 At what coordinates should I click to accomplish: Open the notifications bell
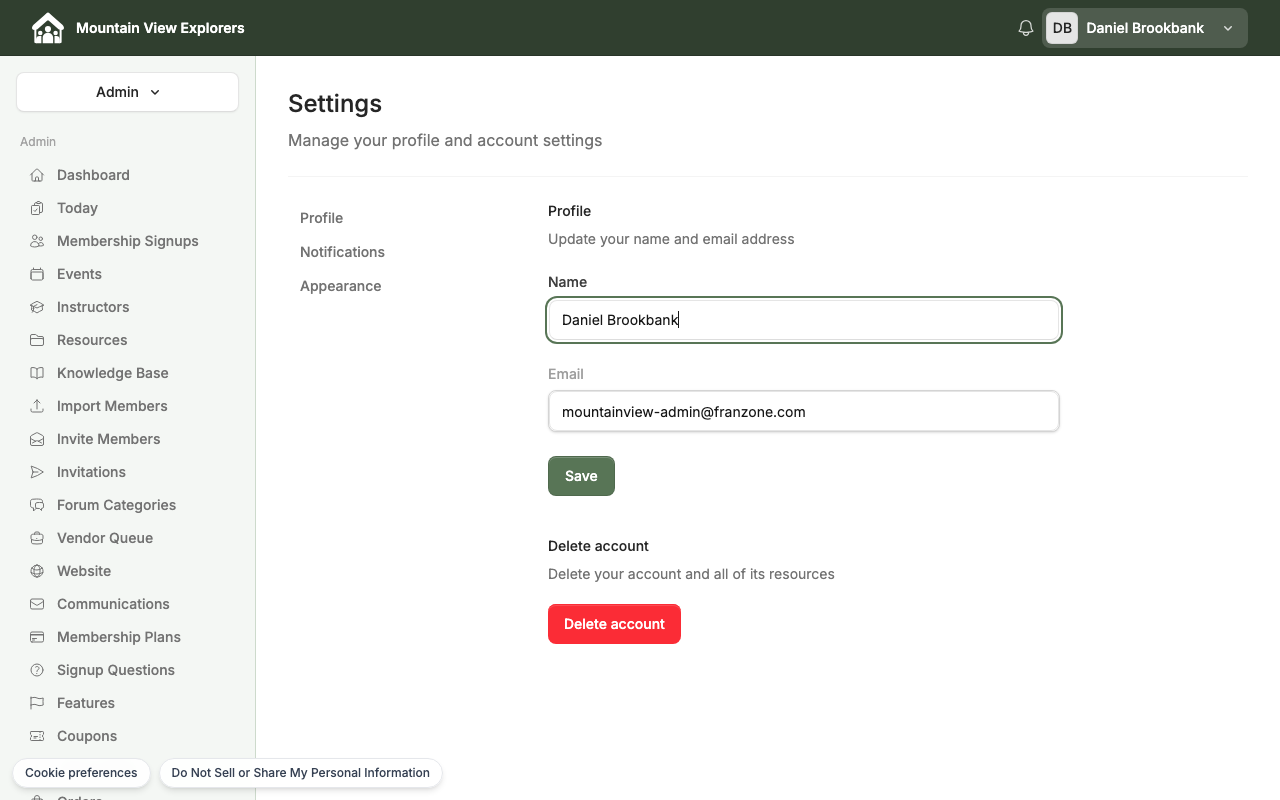[x=1025, y=28]
